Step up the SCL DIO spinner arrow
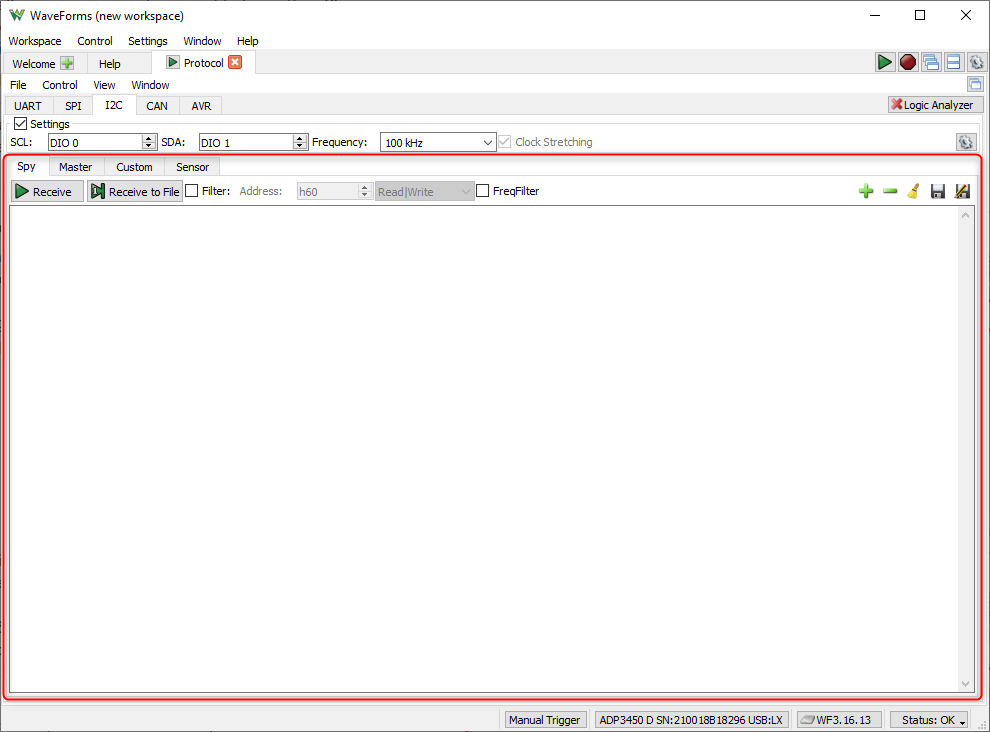 pyautogui.click(x=149, y=138)
